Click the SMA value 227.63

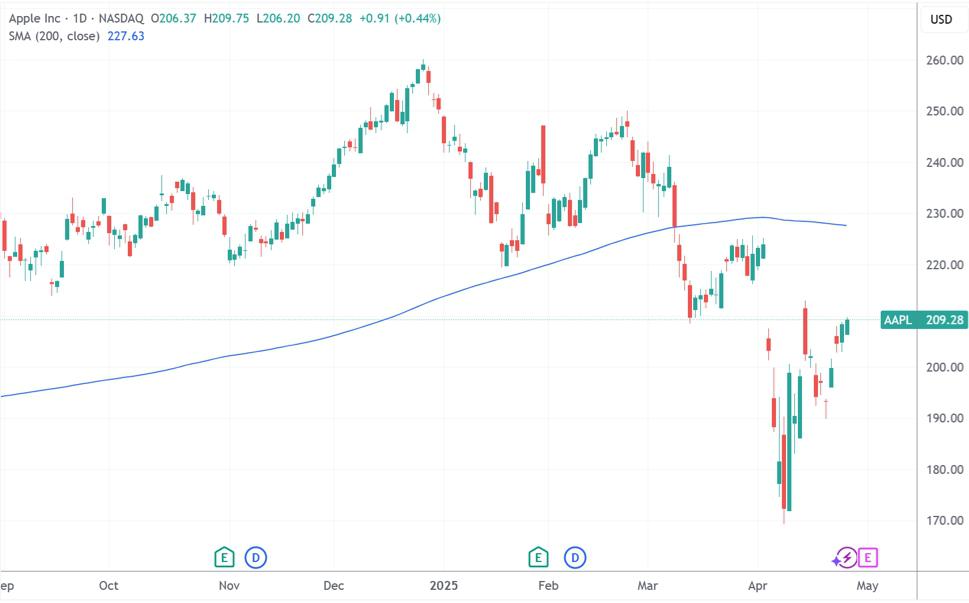click(x=127, y=36)
